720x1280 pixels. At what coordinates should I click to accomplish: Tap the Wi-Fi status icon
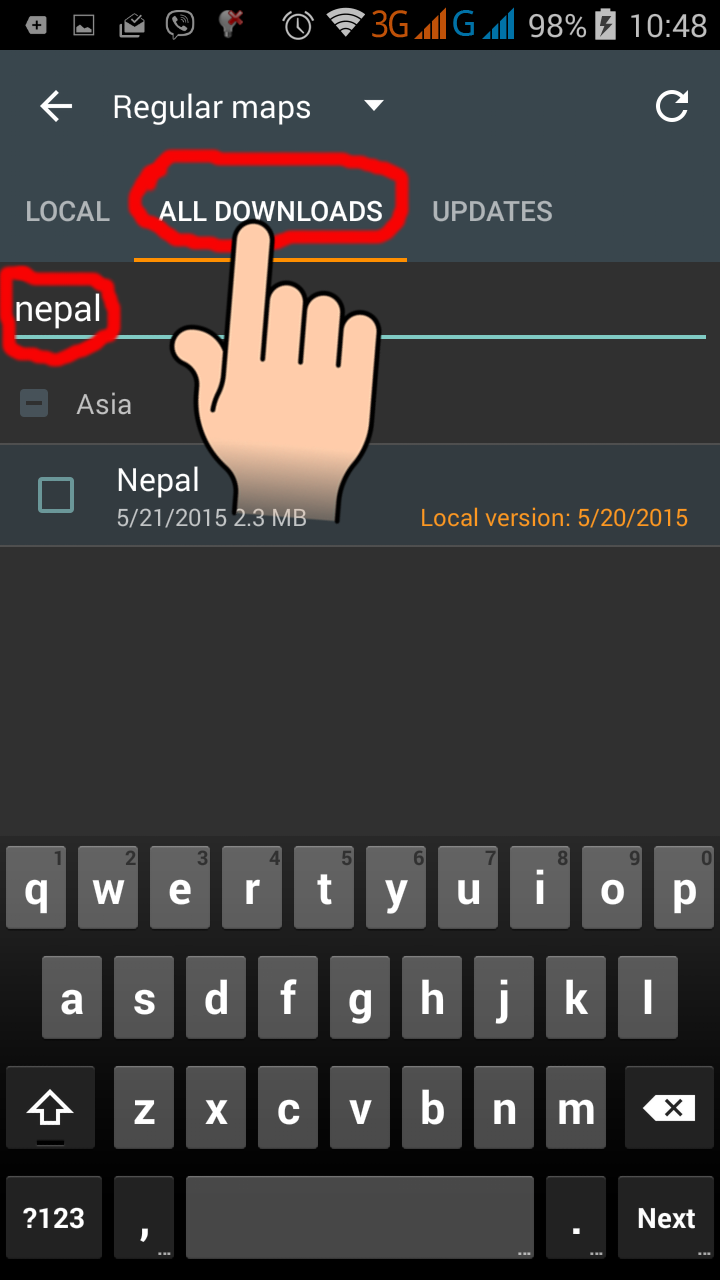[x=345, y=24]
